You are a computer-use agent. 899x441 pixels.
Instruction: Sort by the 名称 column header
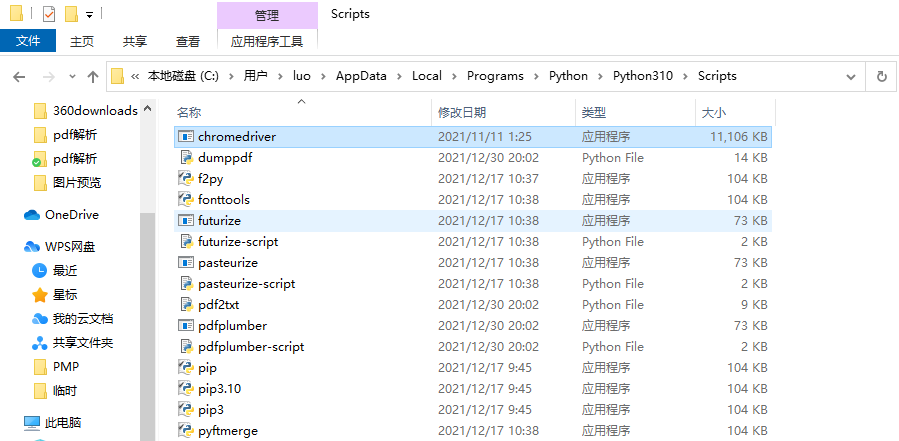(301, 113)
